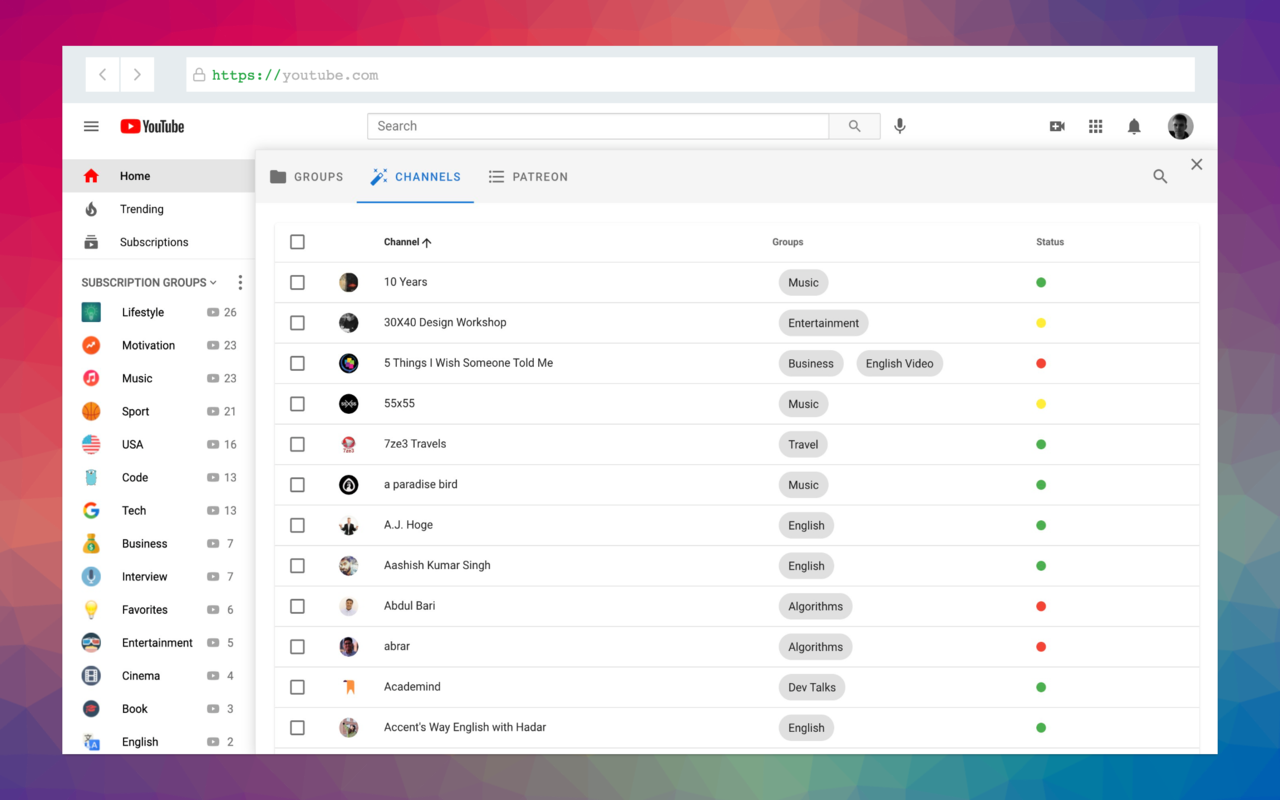Open Home in the sidebar

tap(159, 176)
